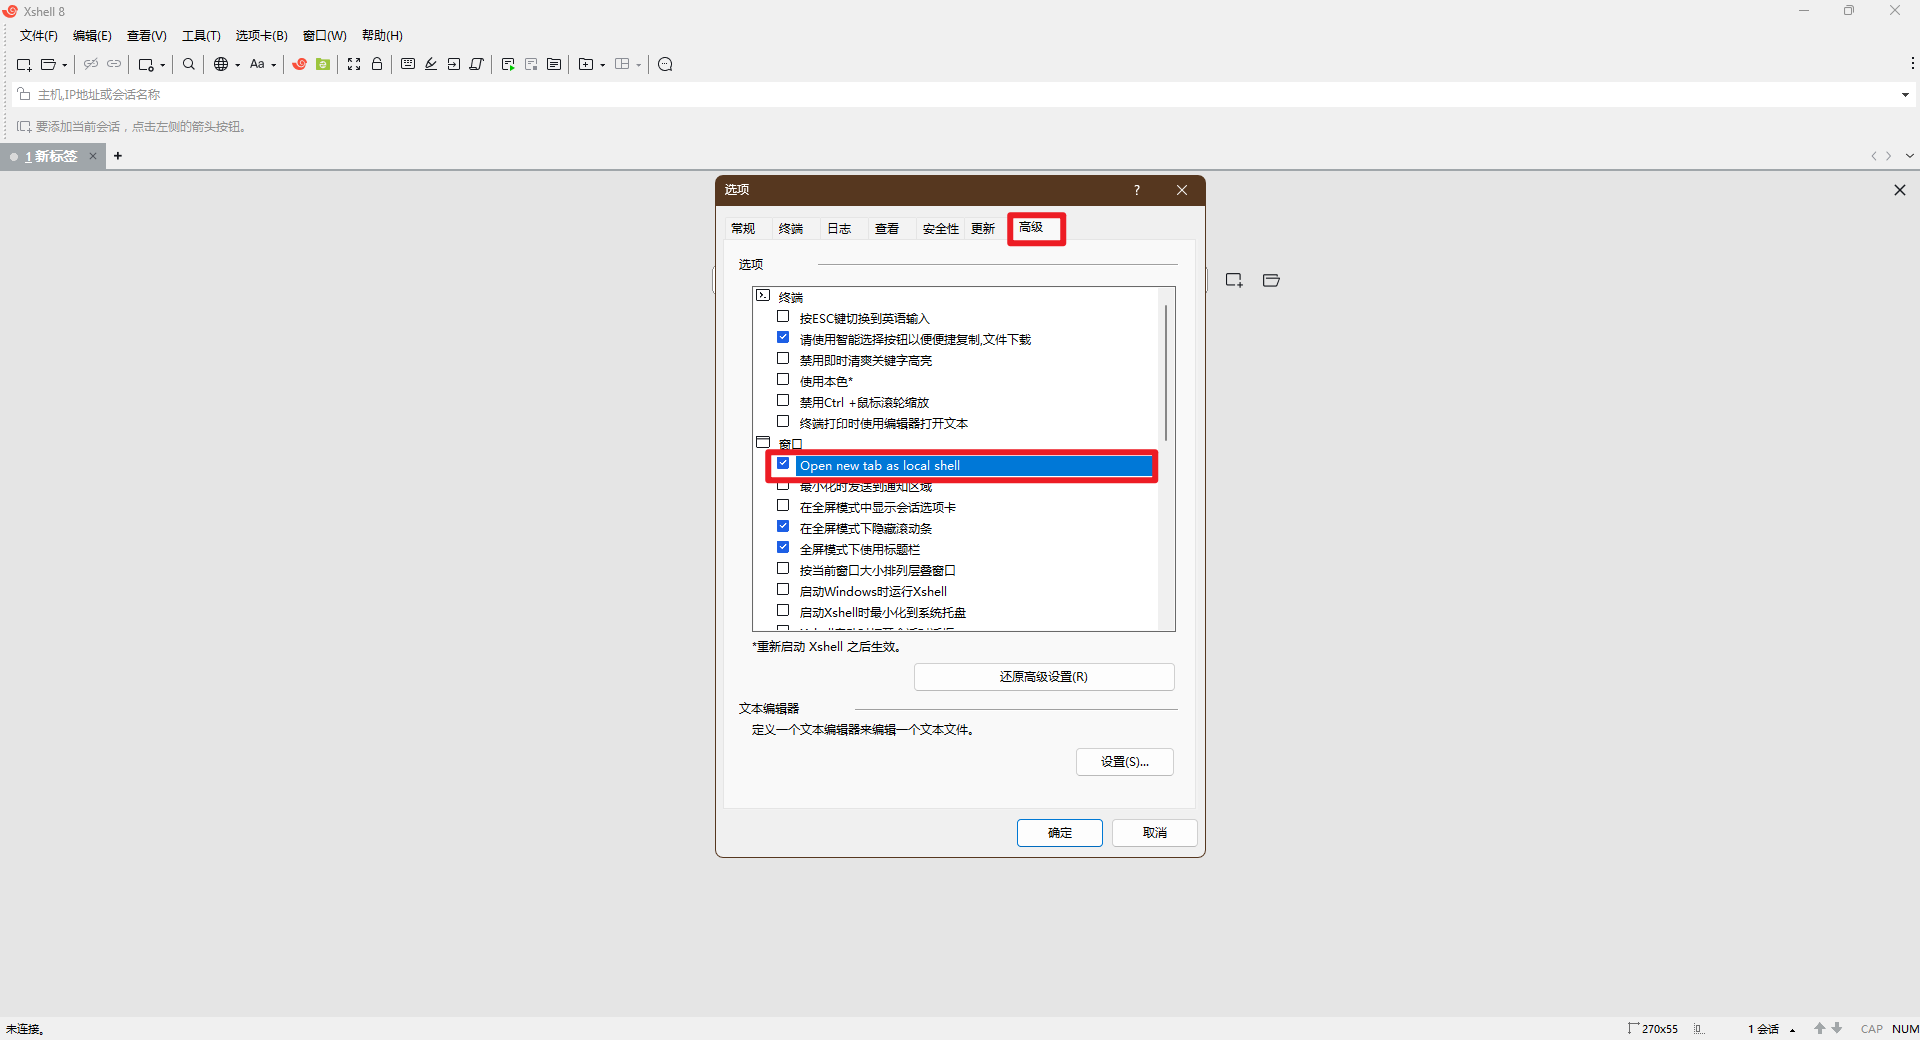This screenshot has width=1920, height=1040.
Task: Click the options list vertical scrollbar
Action: click(x=1166, y=372)
